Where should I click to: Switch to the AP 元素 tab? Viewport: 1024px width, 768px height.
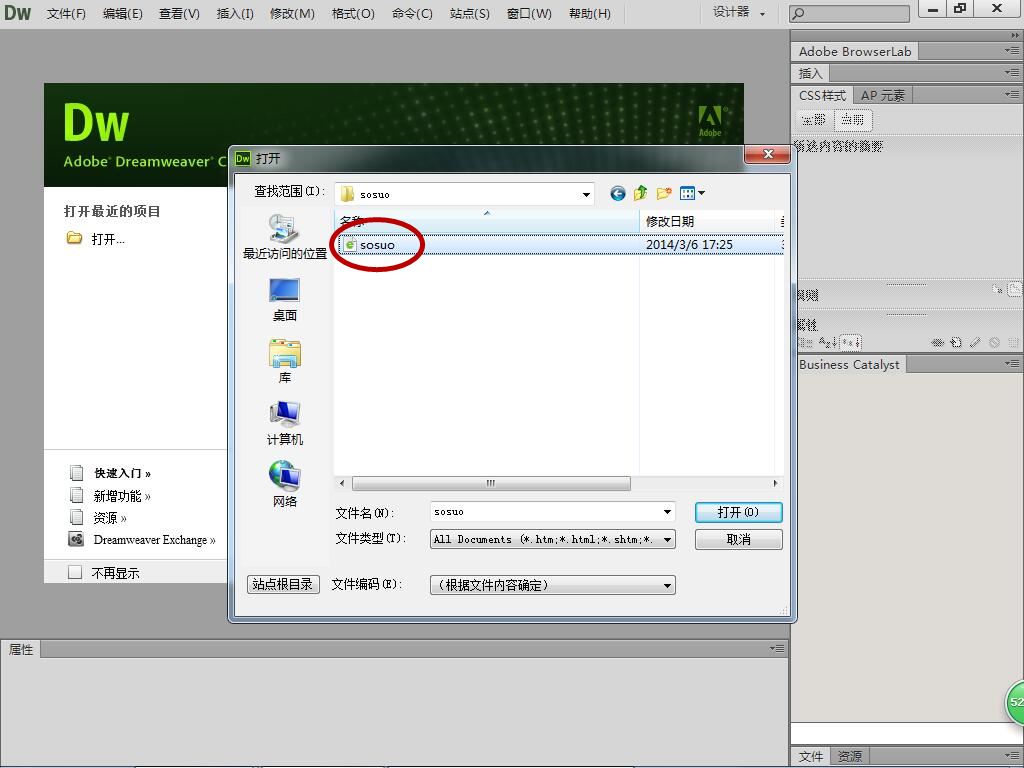883,95
